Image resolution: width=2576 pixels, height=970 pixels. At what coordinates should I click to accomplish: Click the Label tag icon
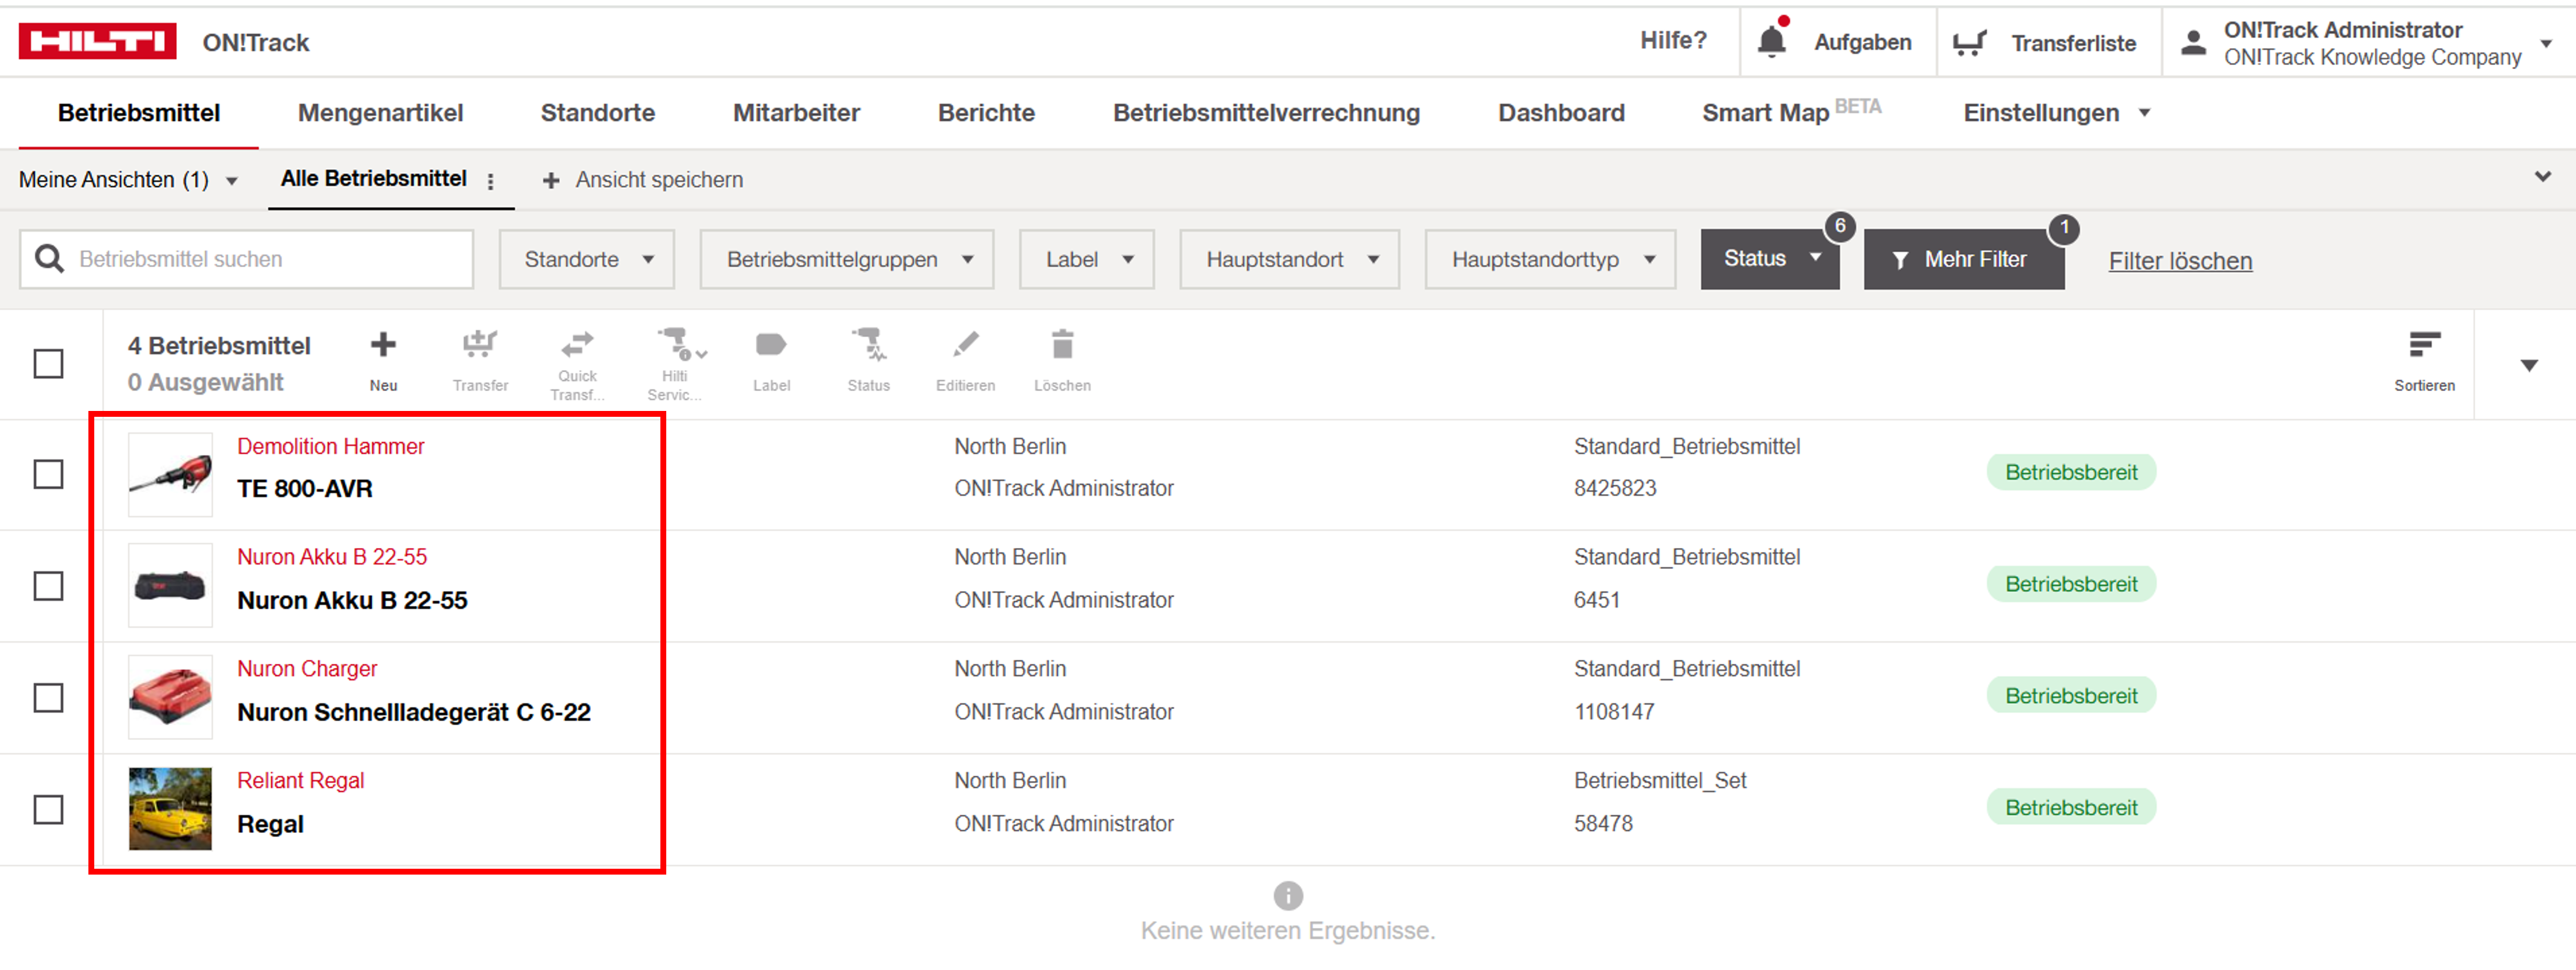coord(771,345)
